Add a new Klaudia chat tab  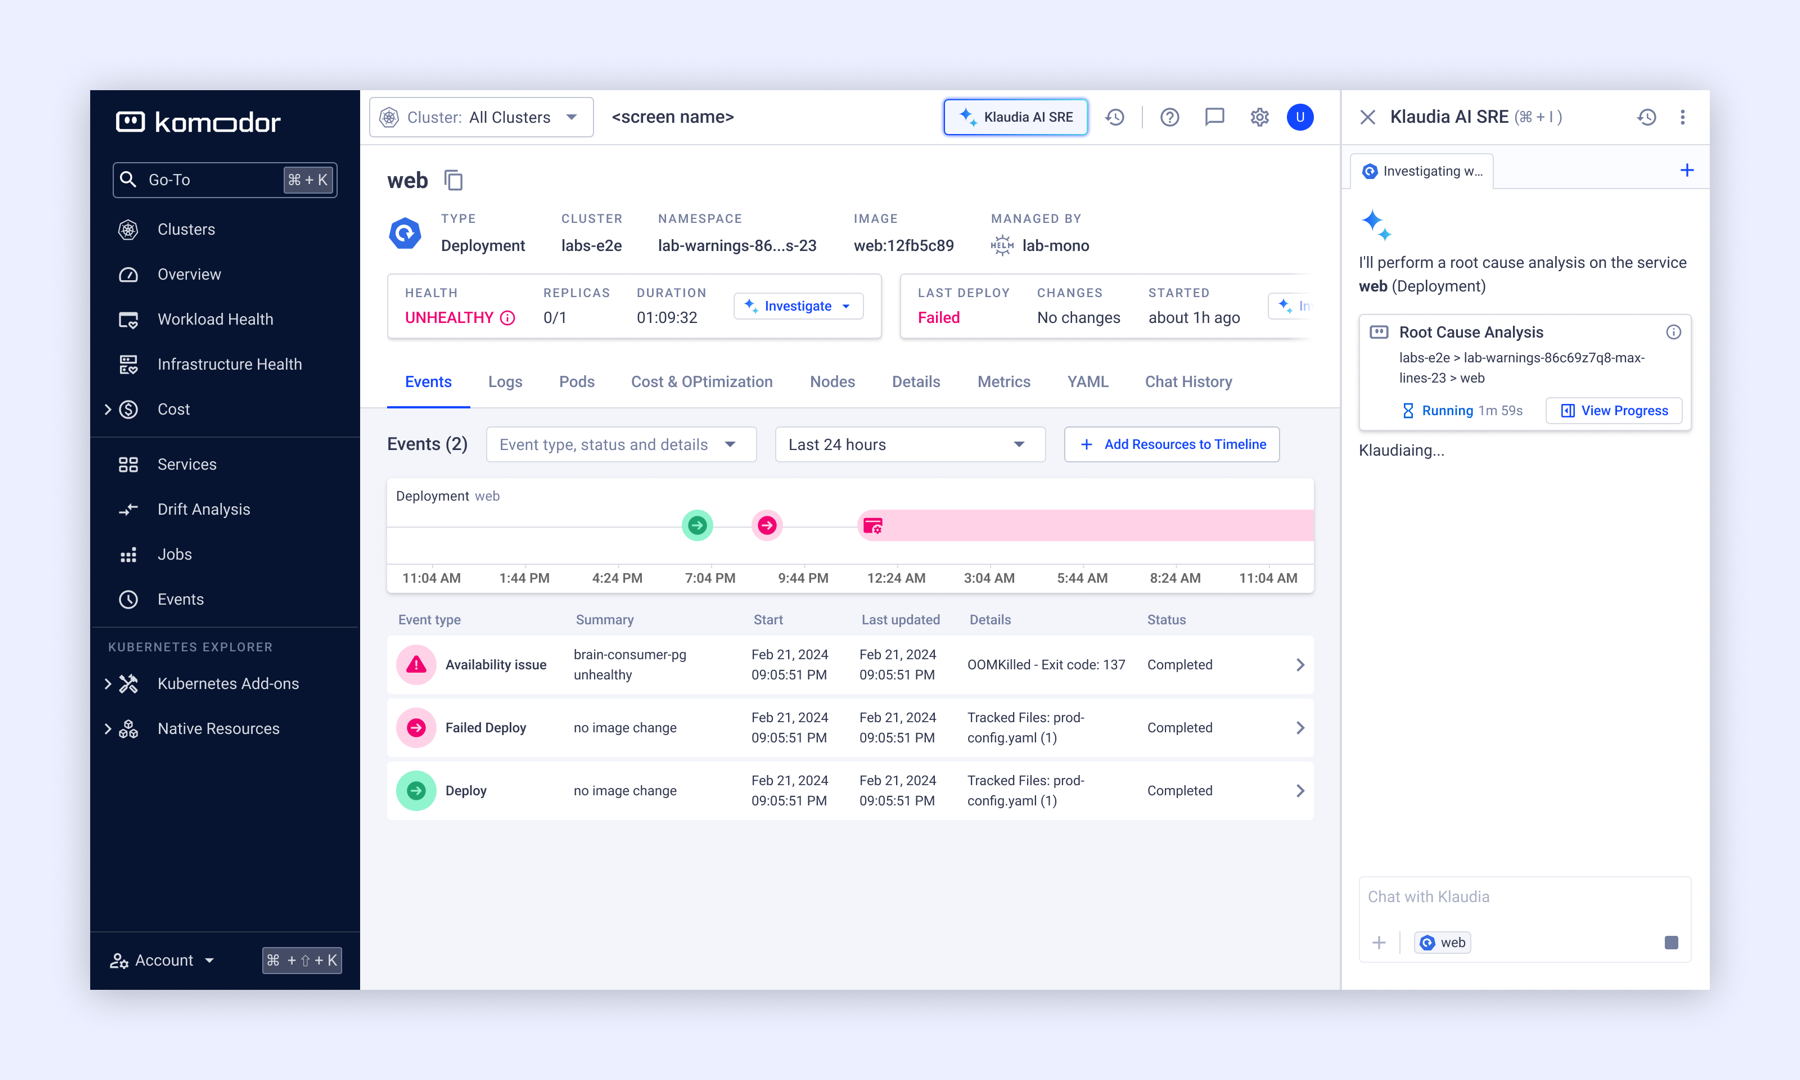pyautogui.click(x=1687, y=170)
